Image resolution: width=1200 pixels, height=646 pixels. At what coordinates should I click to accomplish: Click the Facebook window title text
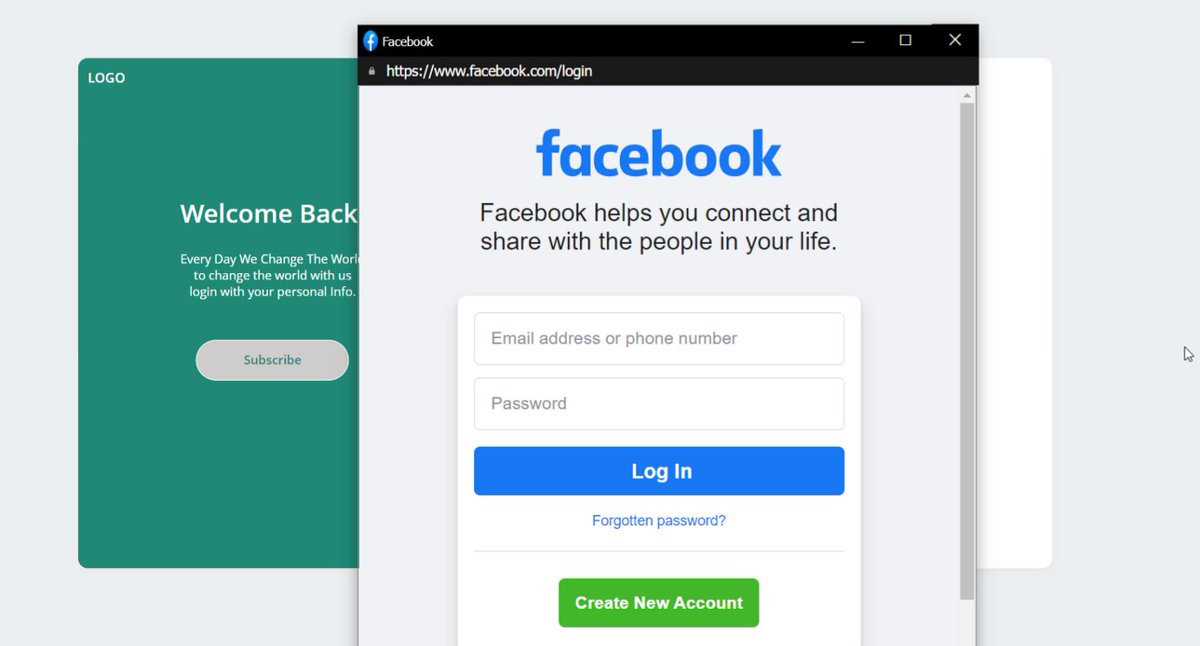click(x=407, y=42)
